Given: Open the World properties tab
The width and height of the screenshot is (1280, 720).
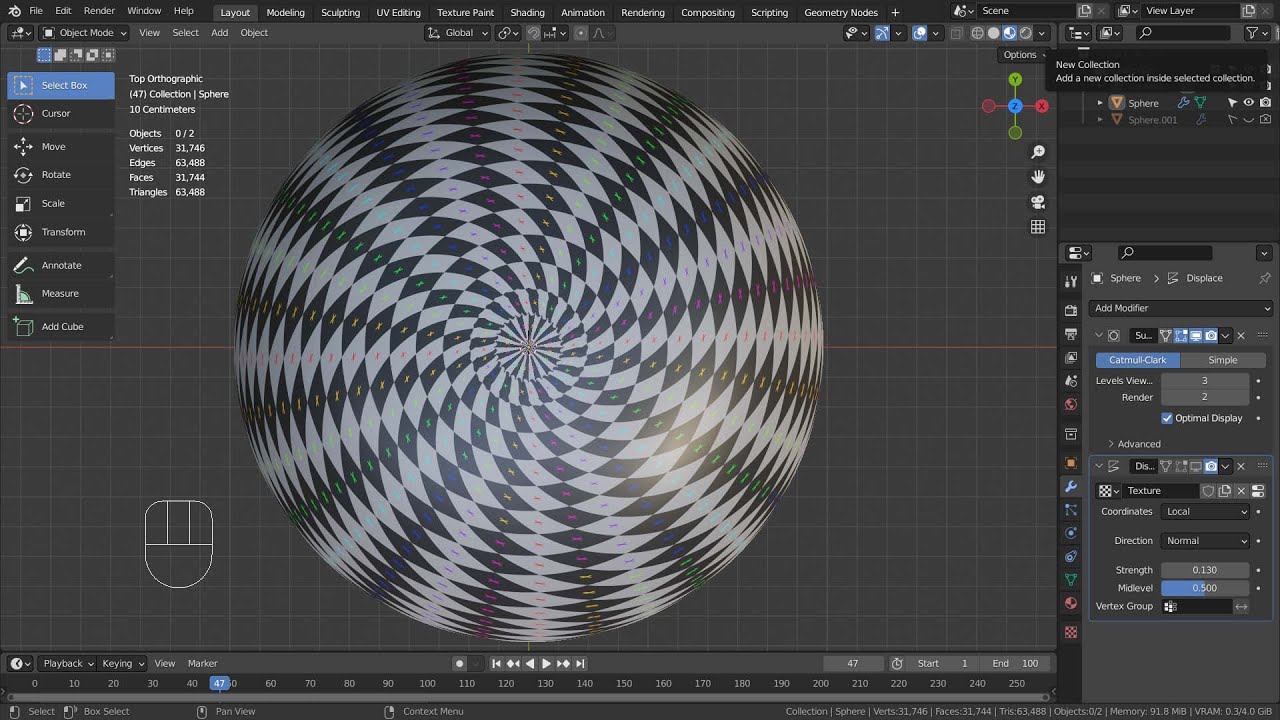Looking at the screenshot, I should pos(1071,405).
